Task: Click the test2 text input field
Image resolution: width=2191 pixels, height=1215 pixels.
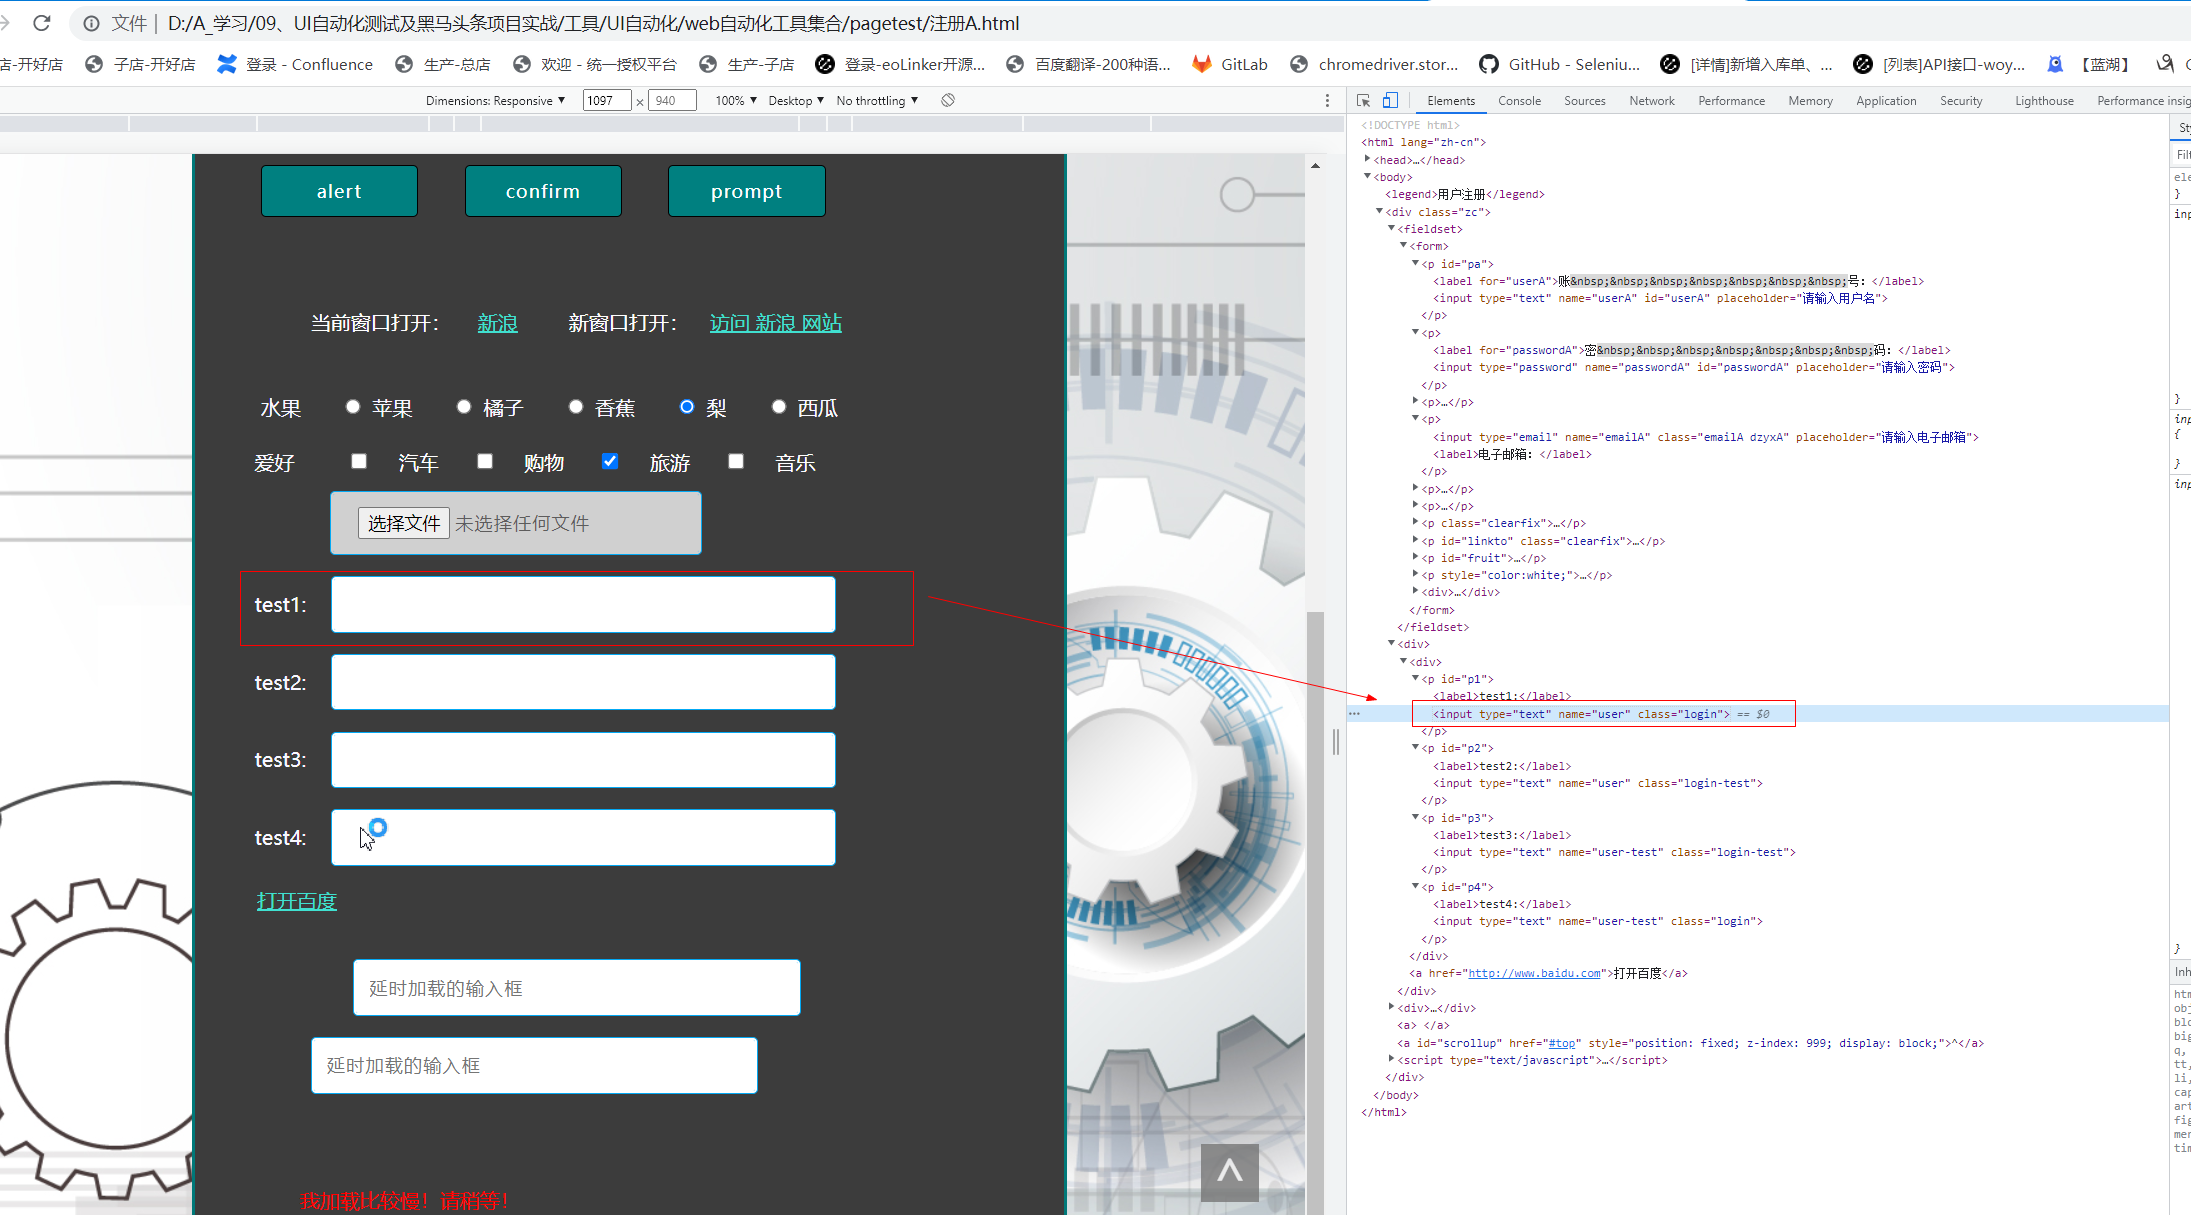Action: [x=583, y=682]
